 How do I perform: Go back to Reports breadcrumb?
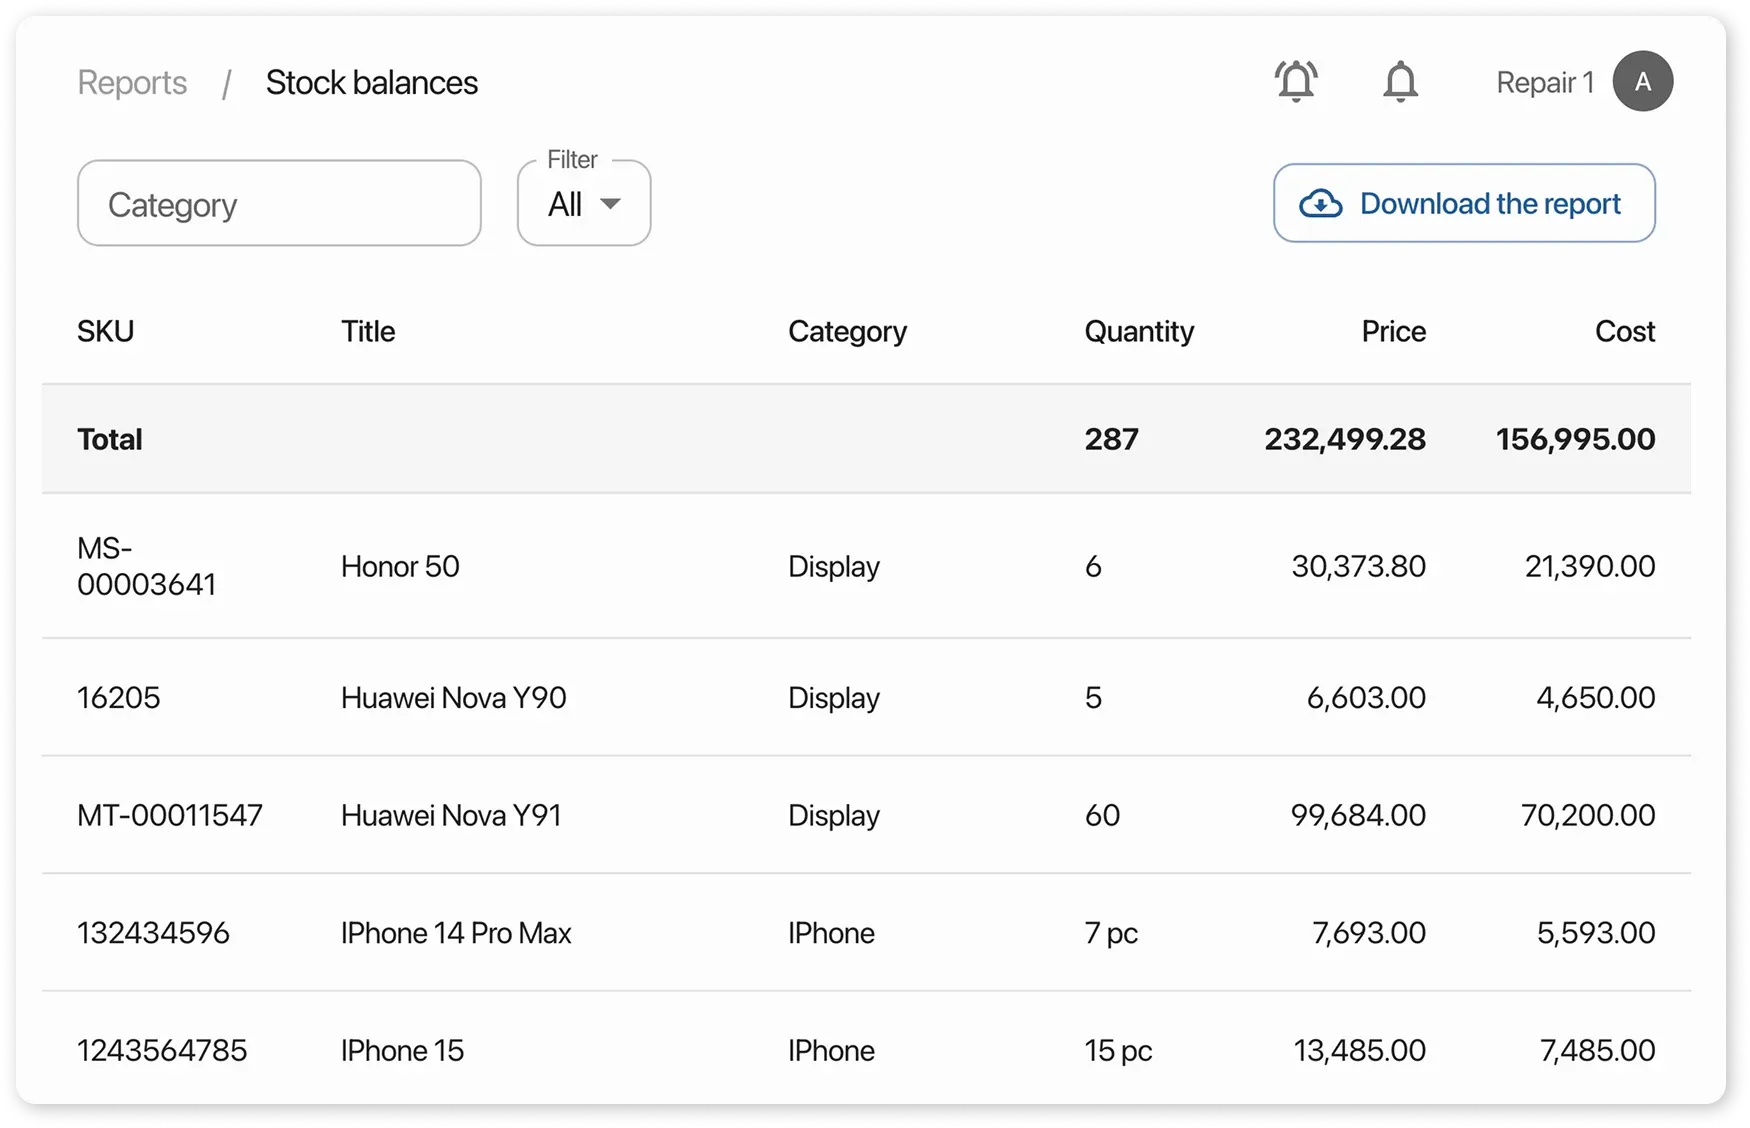click(132, 83)
